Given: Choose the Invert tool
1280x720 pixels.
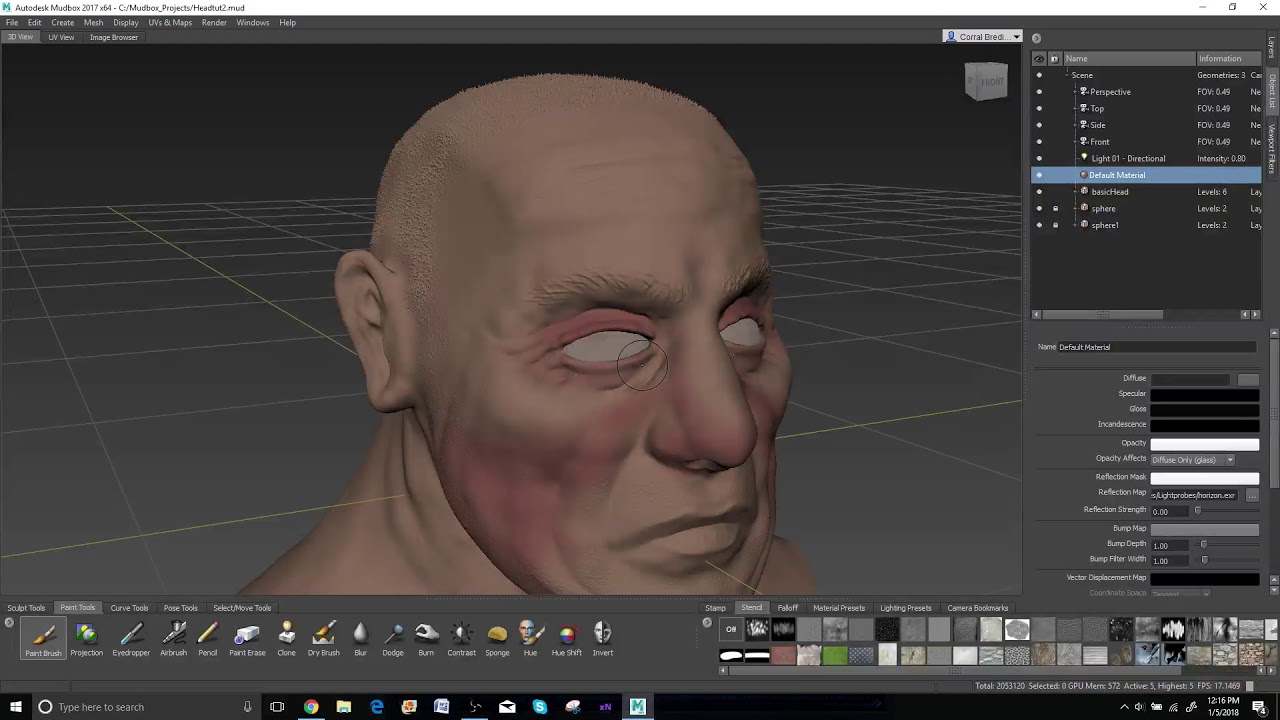Looking at the screenshot, I should (x=603, y=639).
